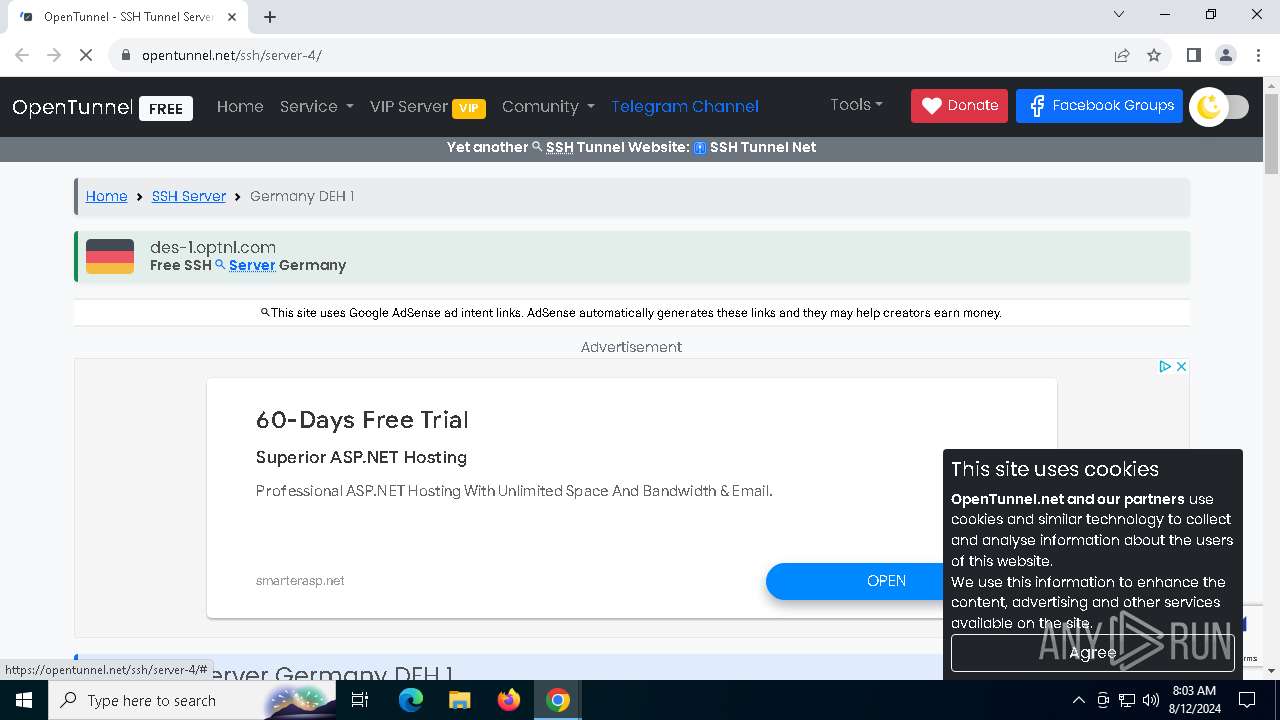This screenshot has width=1280, height=720.
Task: Open the Chrome three-dot menu
Action: (1258, 55)
